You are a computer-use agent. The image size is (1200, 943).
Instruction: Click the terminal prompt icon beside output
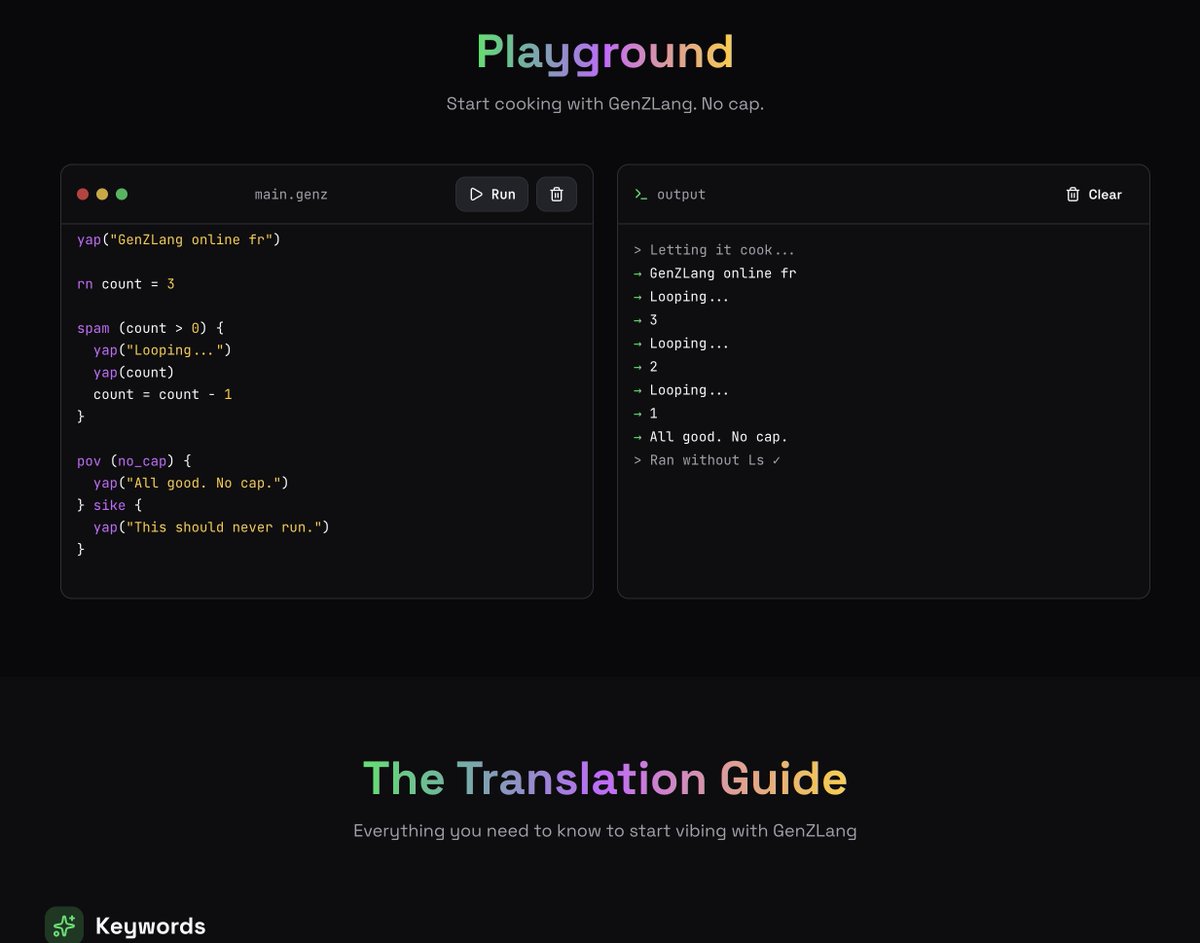(x=641, y=194)
